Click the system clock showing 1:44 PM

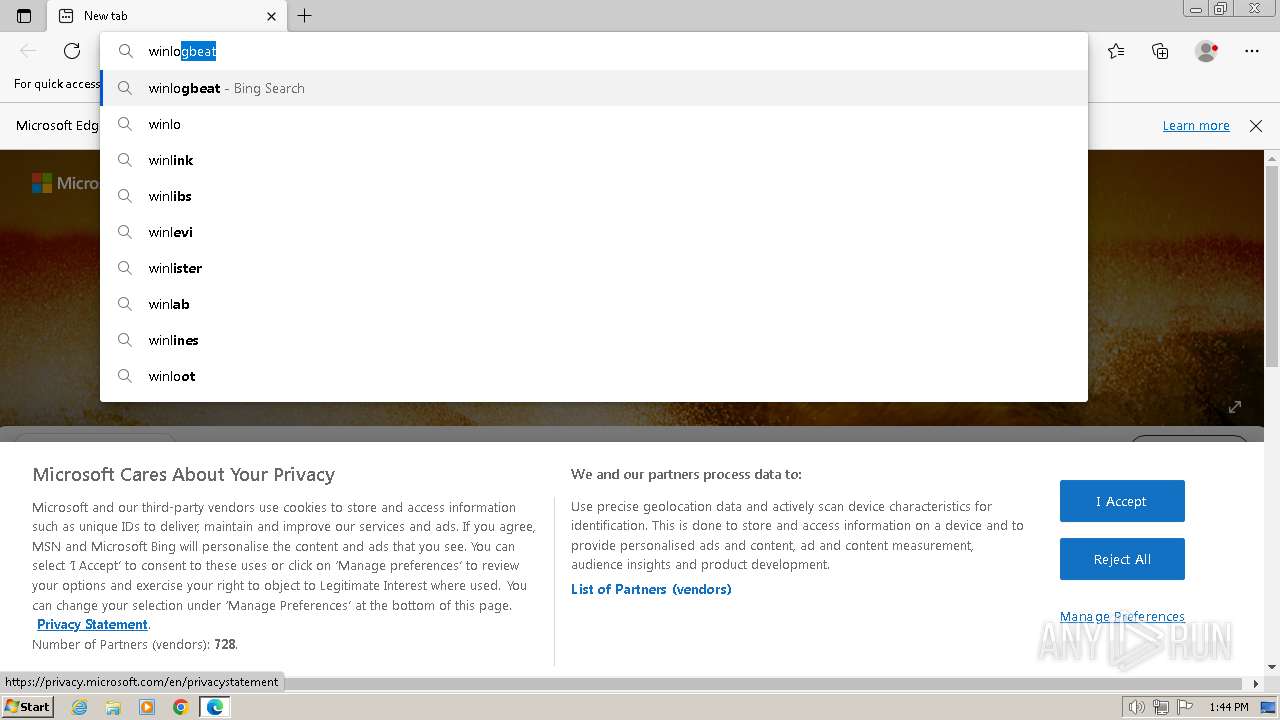click(1228, 707)
